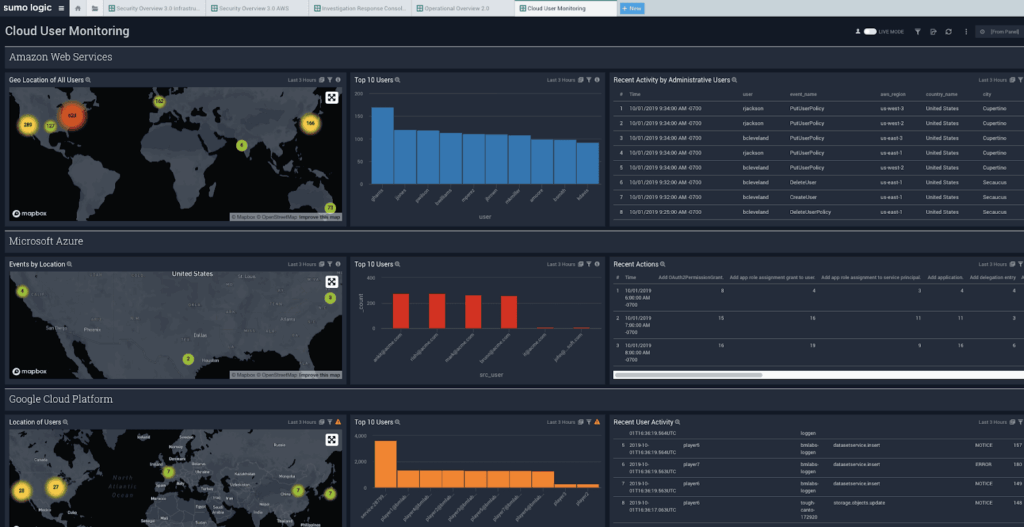Click copy icon on Geo Location panel
This screenshot has width=1024, height=527.
click(x=321, y=80)
